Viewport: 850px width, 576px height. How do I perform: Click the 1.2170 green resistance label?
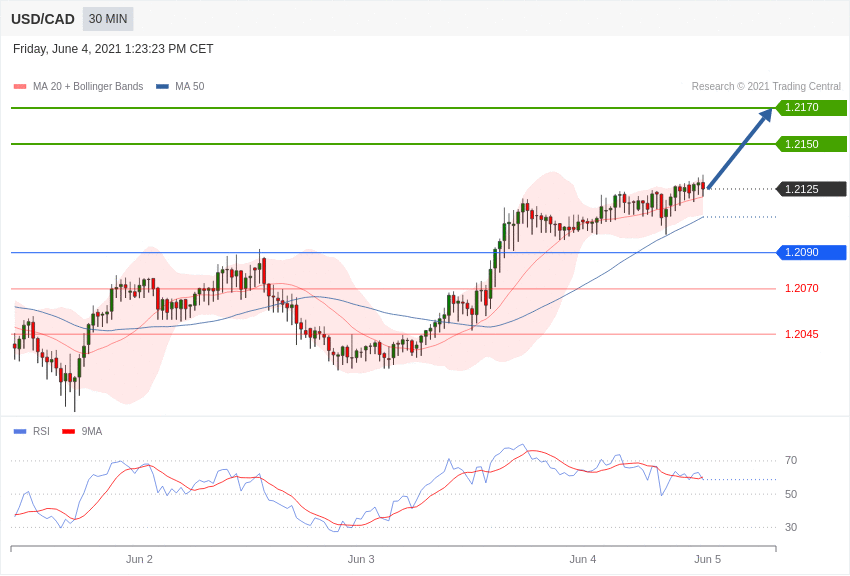pyautogui.click(x=811, y=107)
